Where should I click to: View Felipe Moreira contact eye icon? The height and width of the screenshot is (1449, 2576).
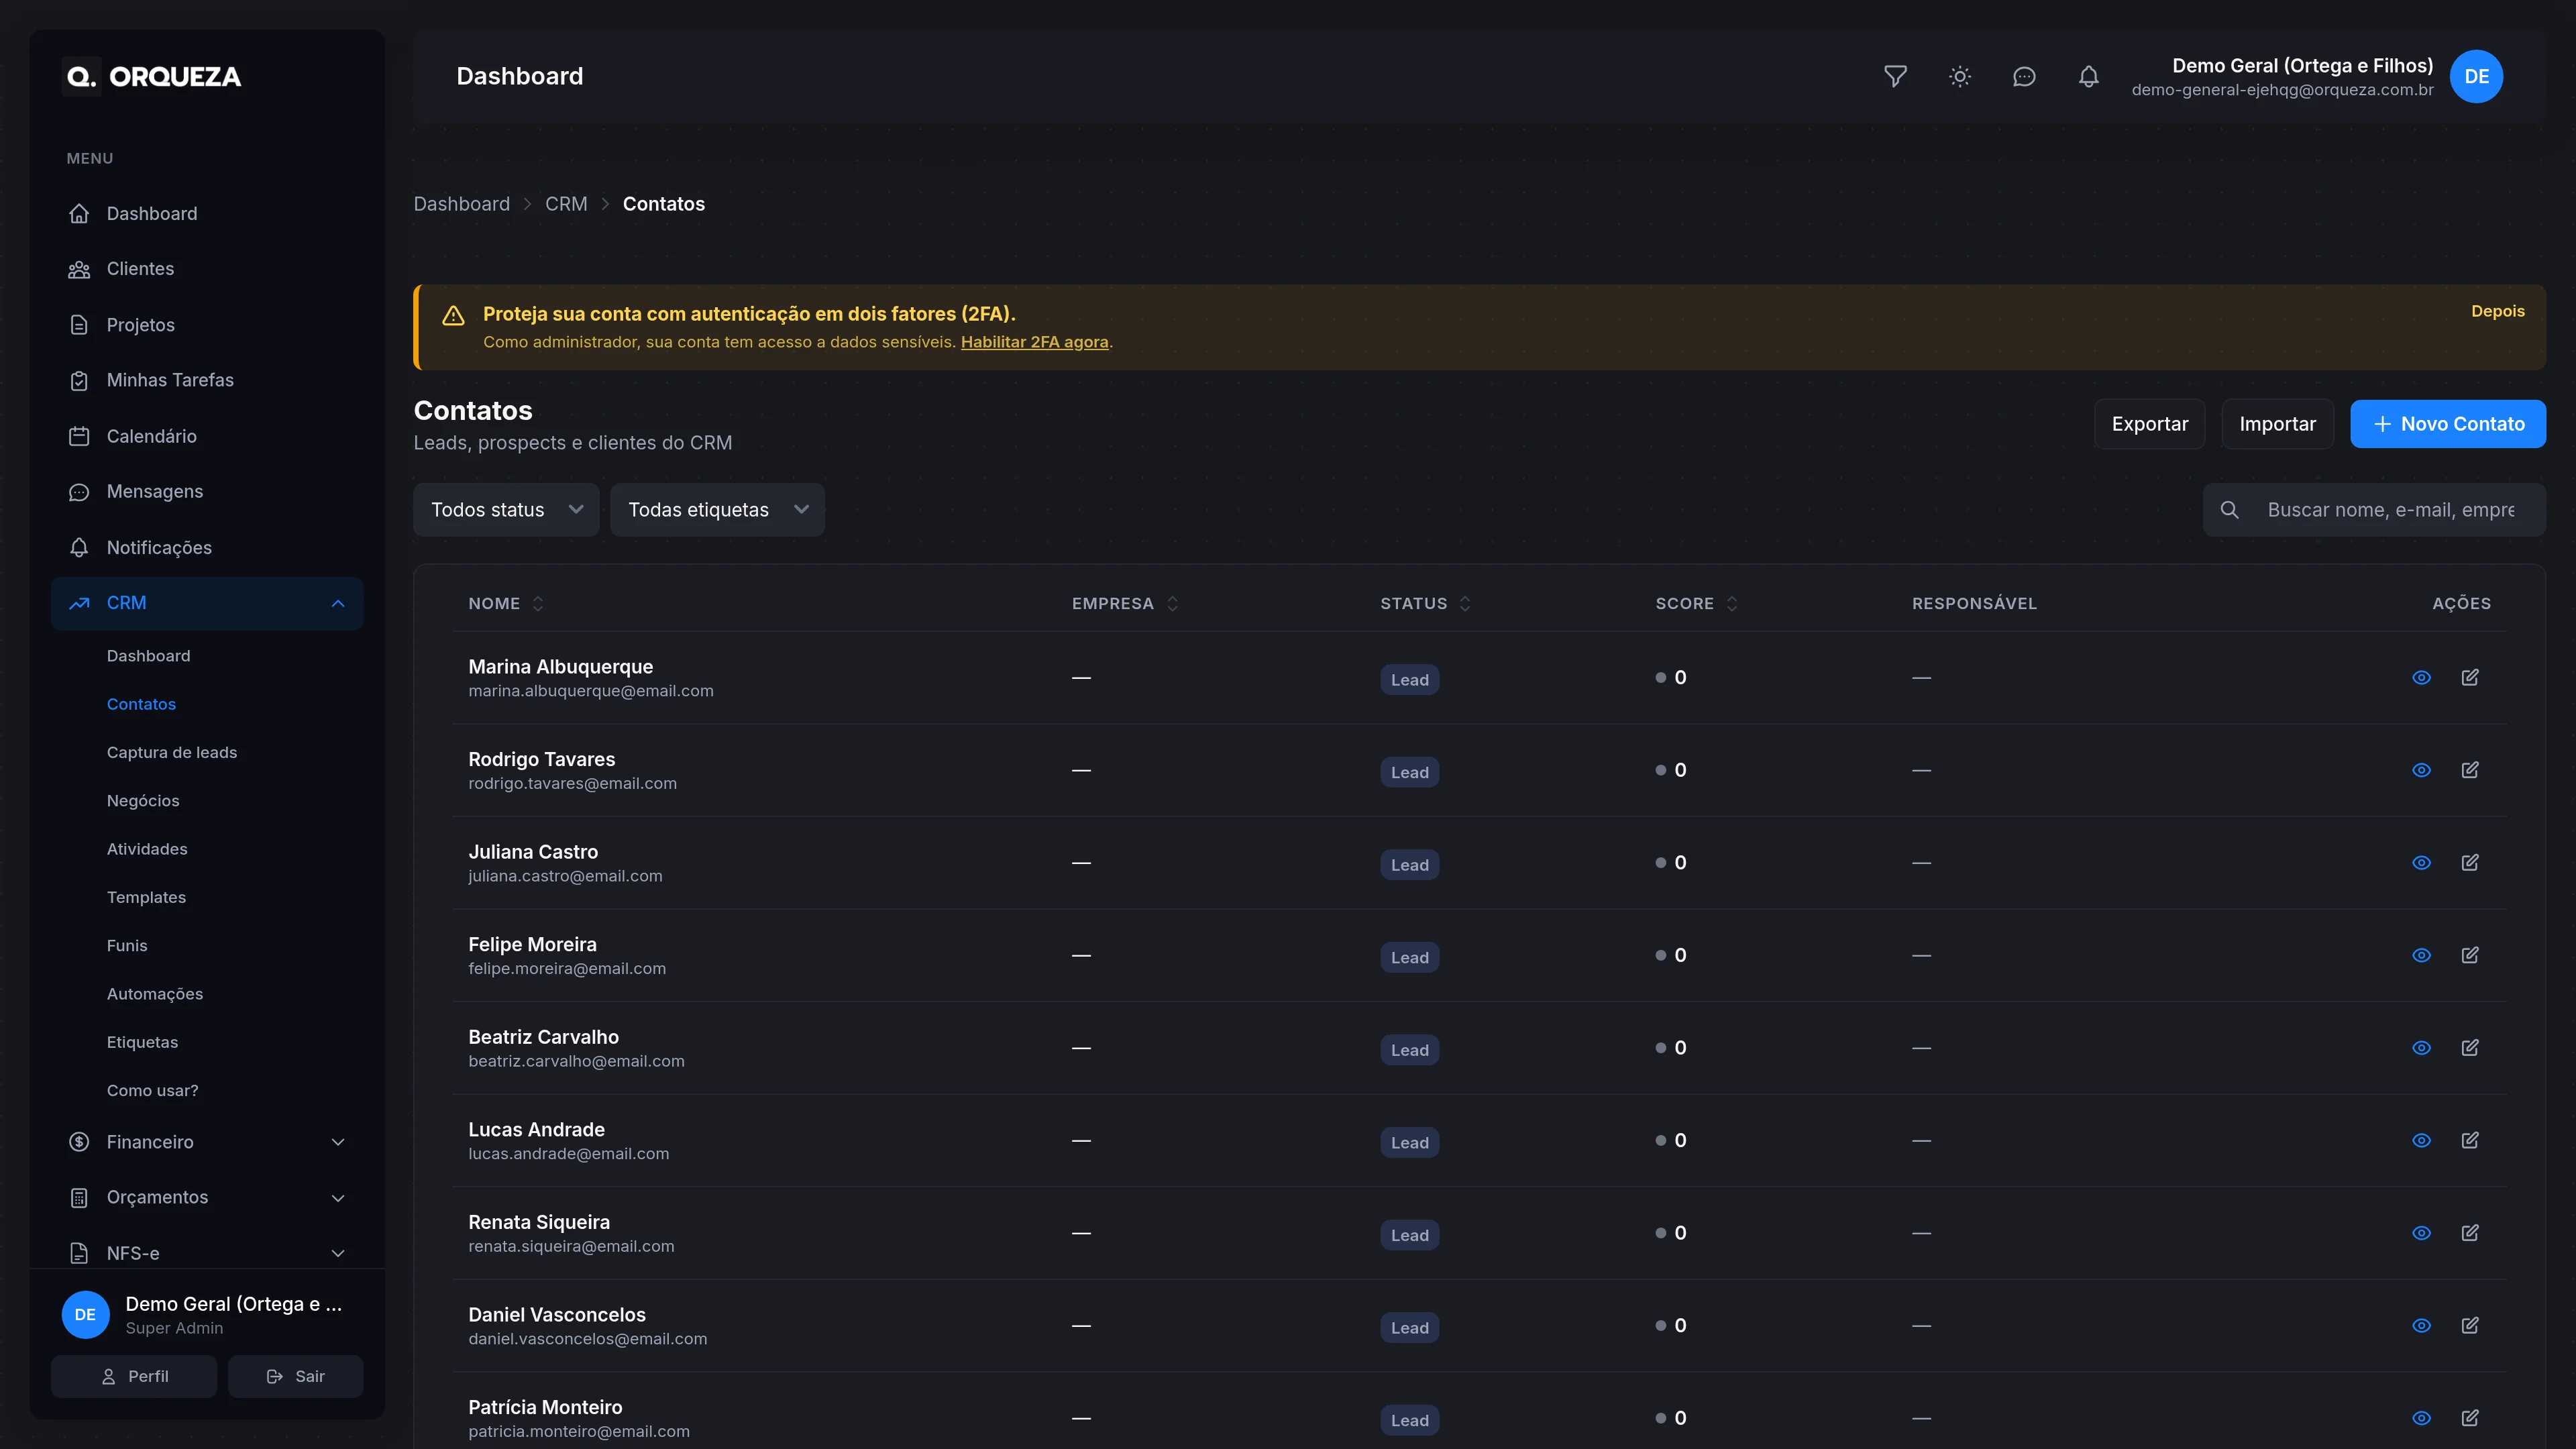(2421, 955)
